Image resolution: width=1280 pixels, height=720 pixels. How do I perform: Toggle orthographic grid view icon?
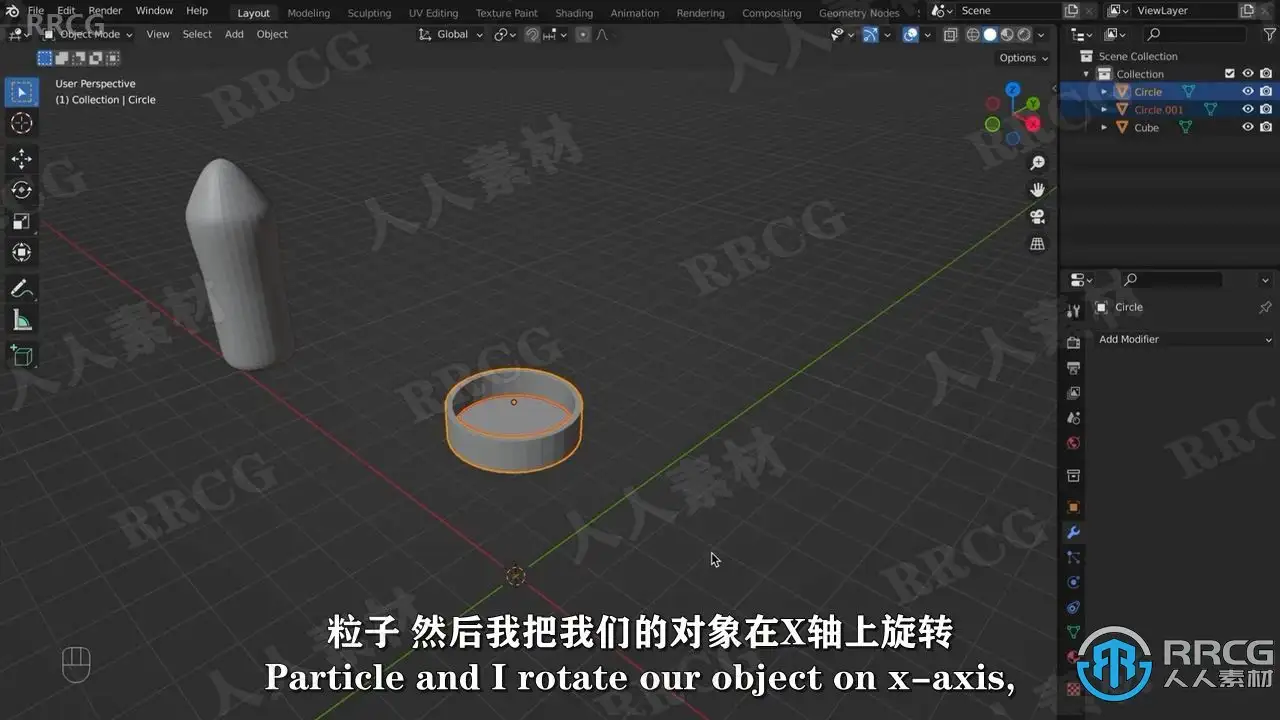pos(1037,244)
